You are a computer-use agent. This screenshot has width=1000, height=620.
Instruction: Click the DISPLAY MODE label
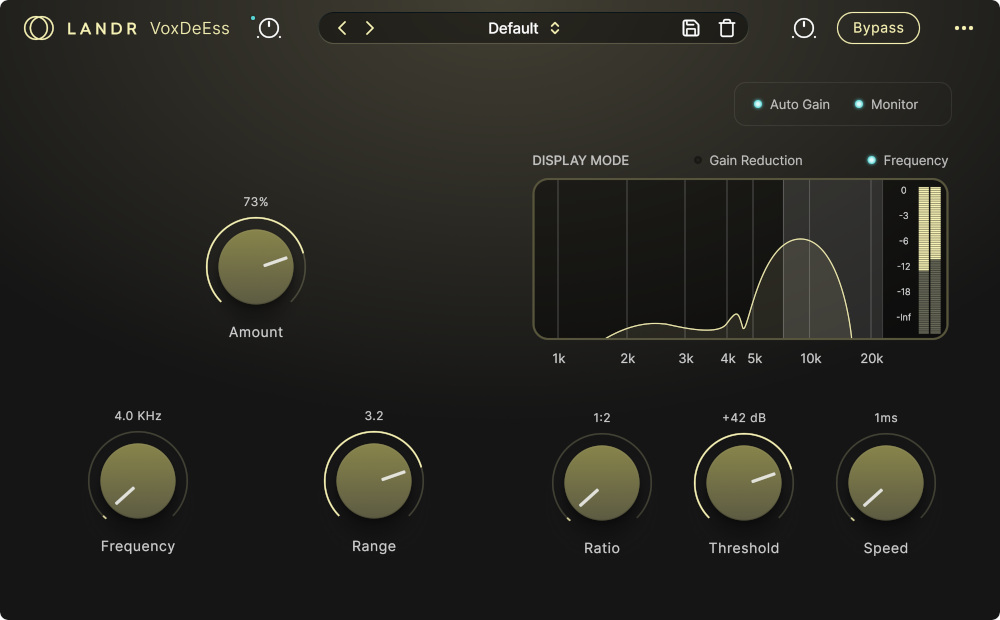click(580, 160)
